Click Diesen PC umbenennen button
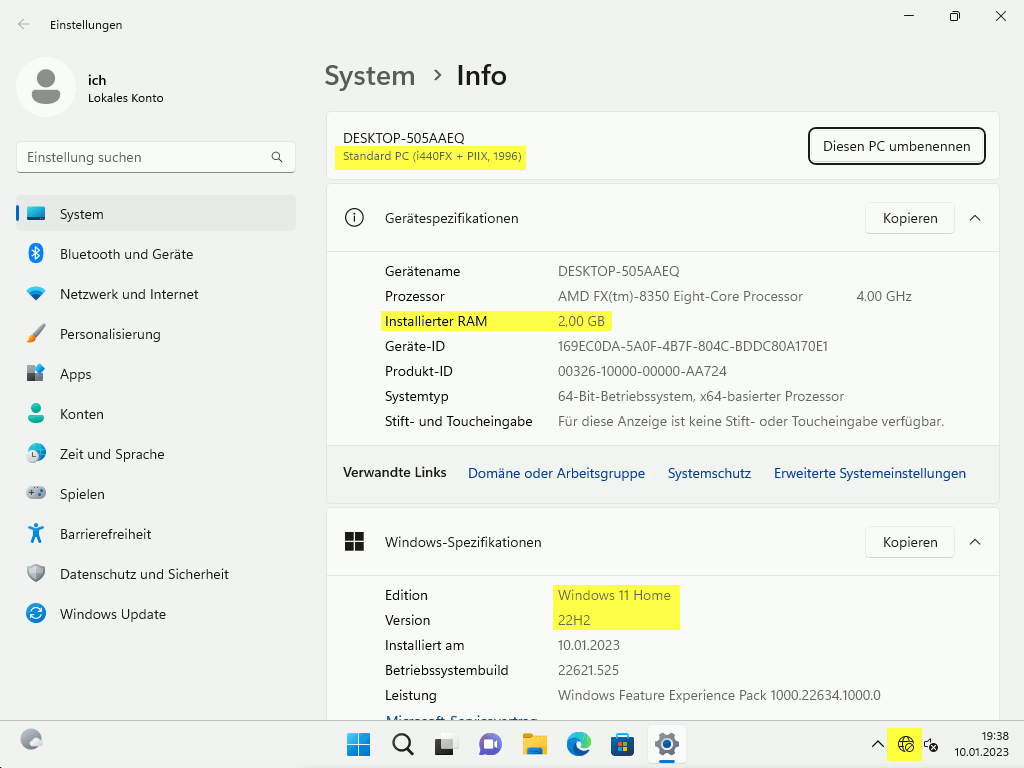The image size is (1024, 768). (896, 146)
